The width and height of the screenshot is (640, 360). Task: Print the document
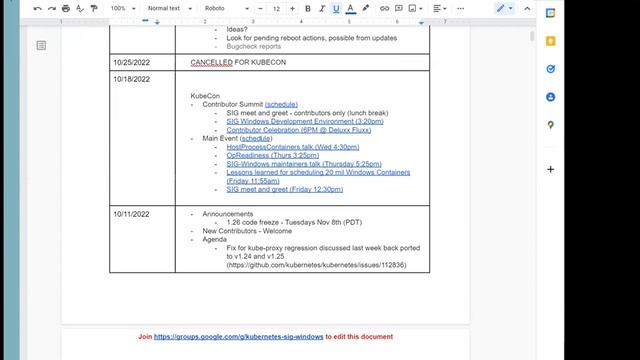tap(66, 9)
